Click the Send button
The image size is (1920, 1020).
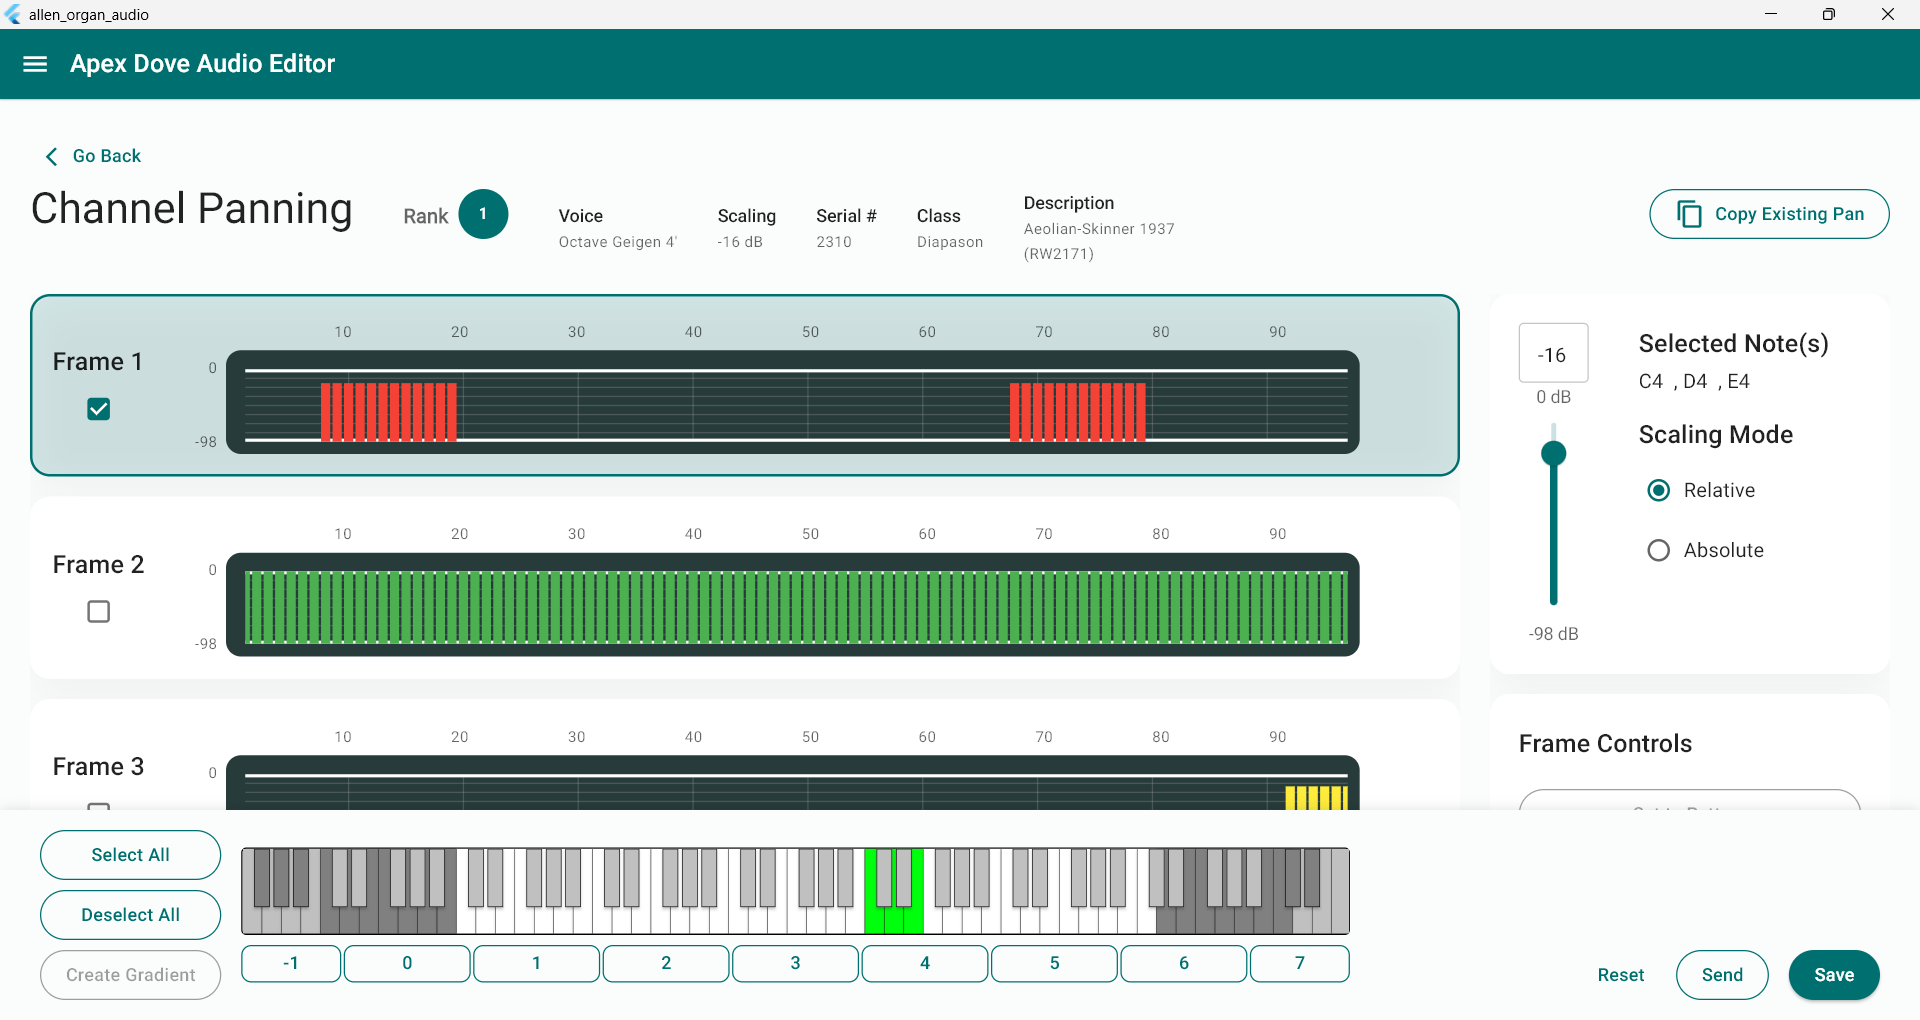click(x=1721, y=975)
